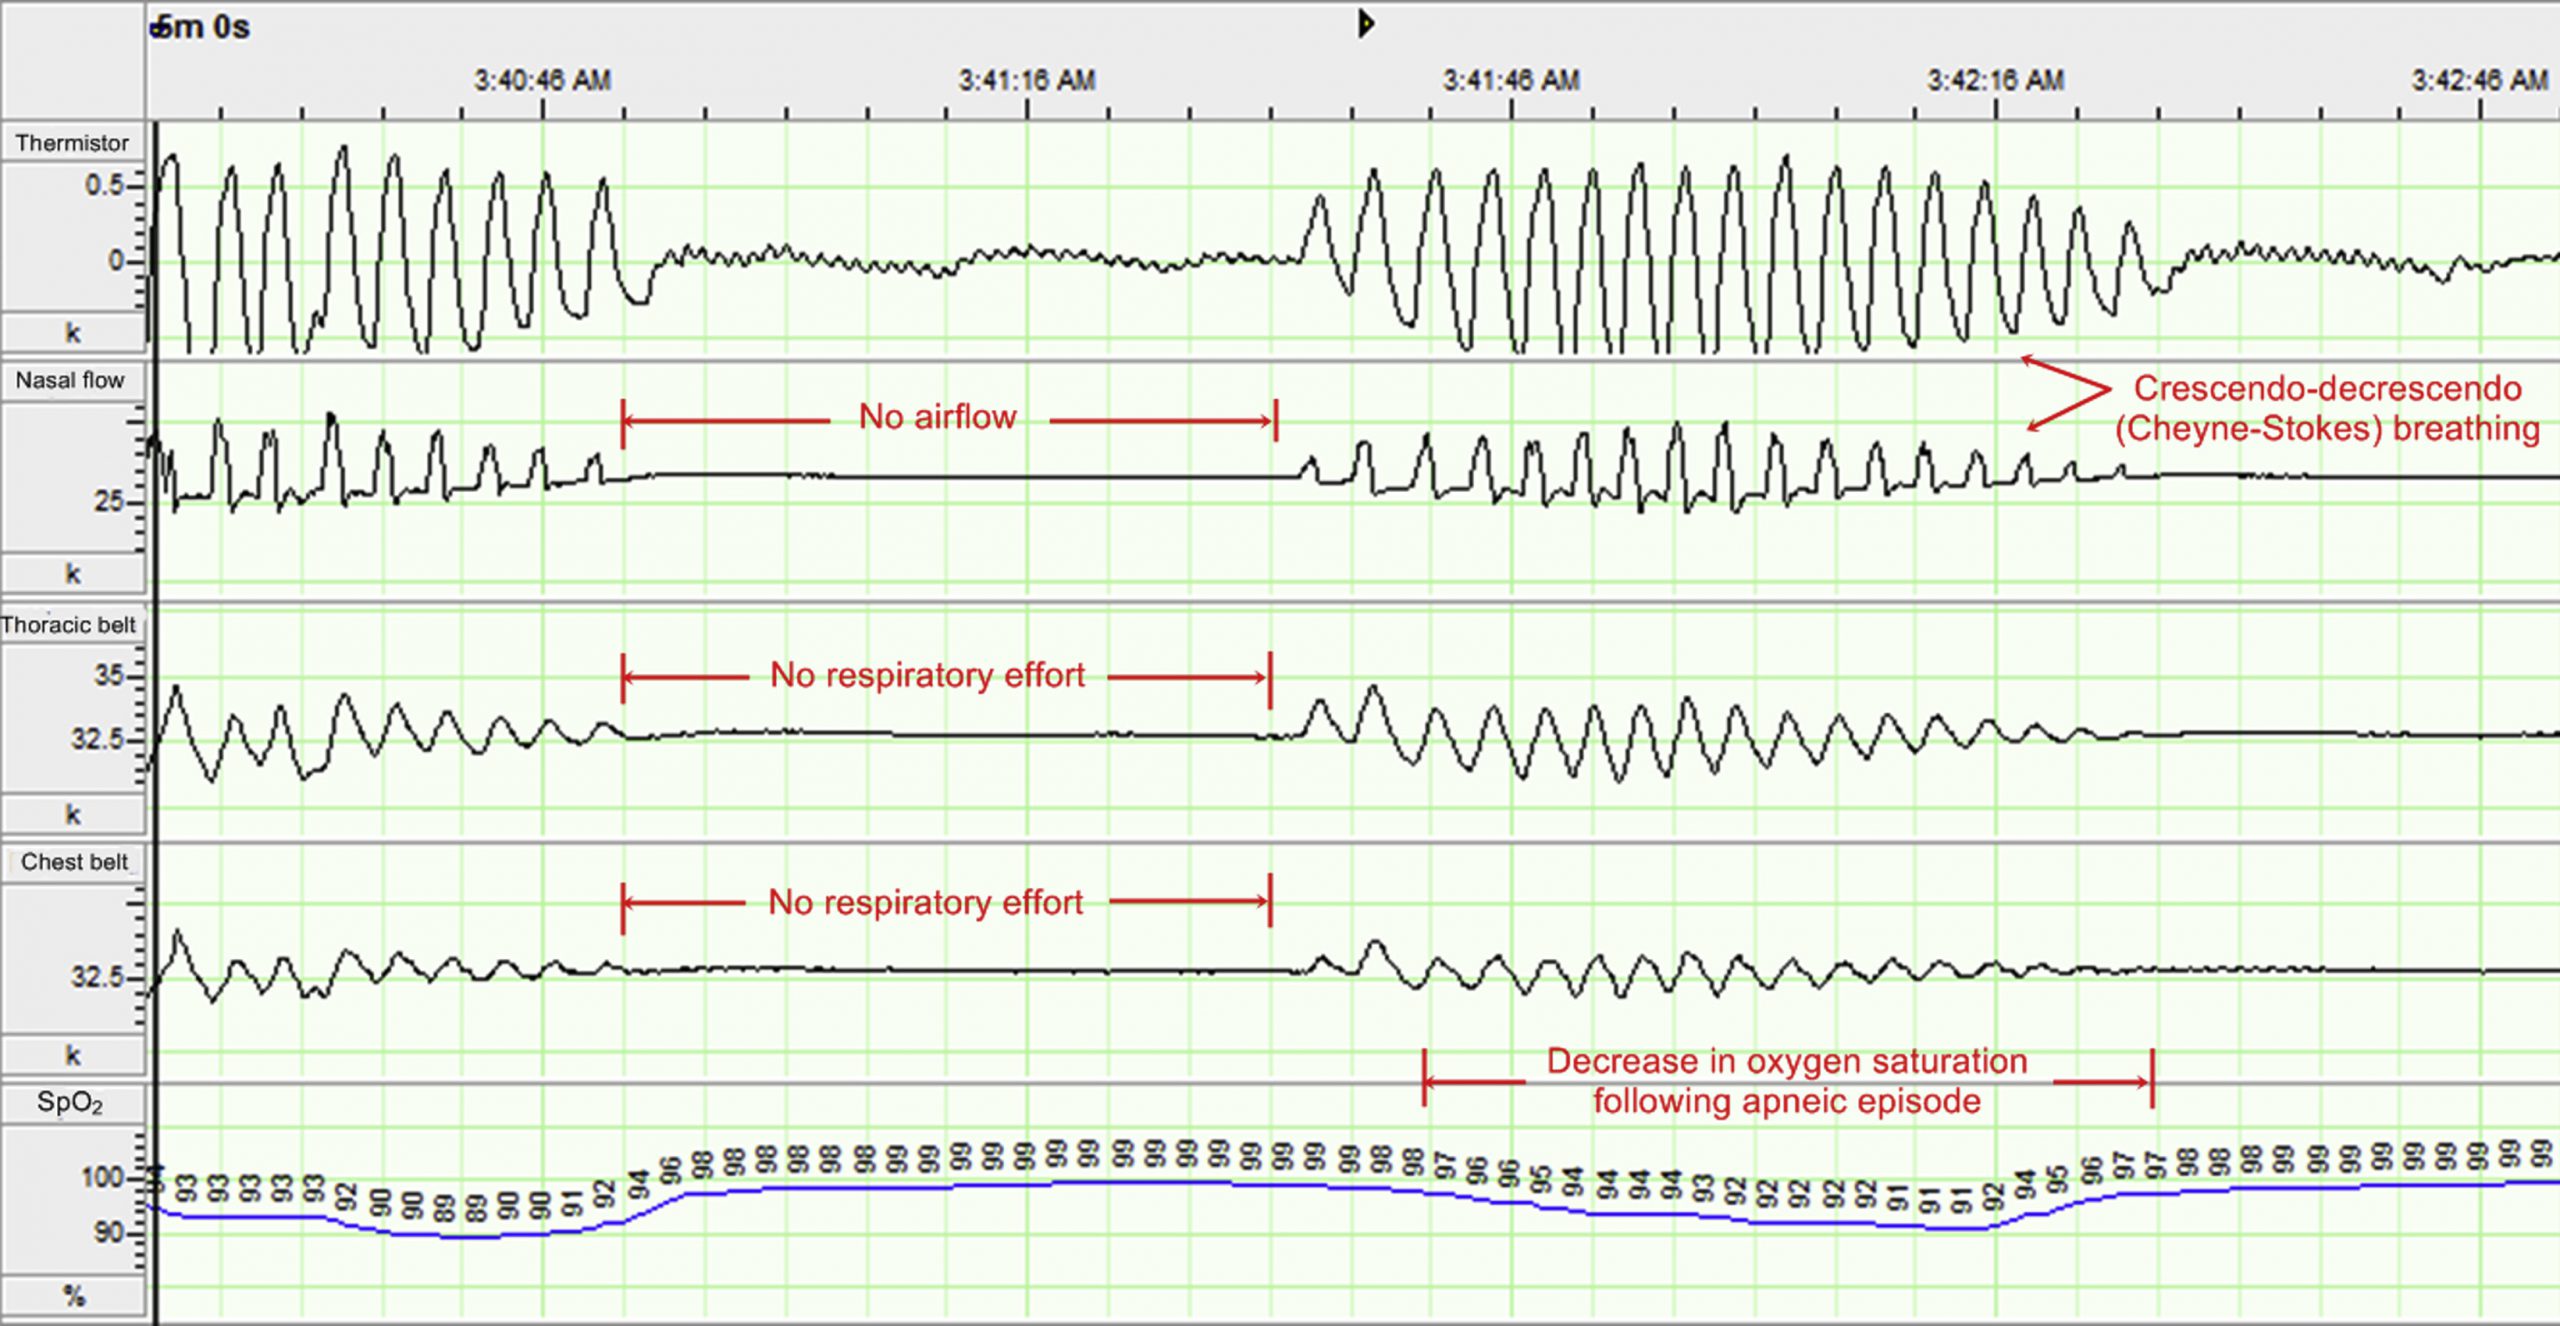Jump to the 3:40:46 AM timestamp

click(x=543, y=81)
